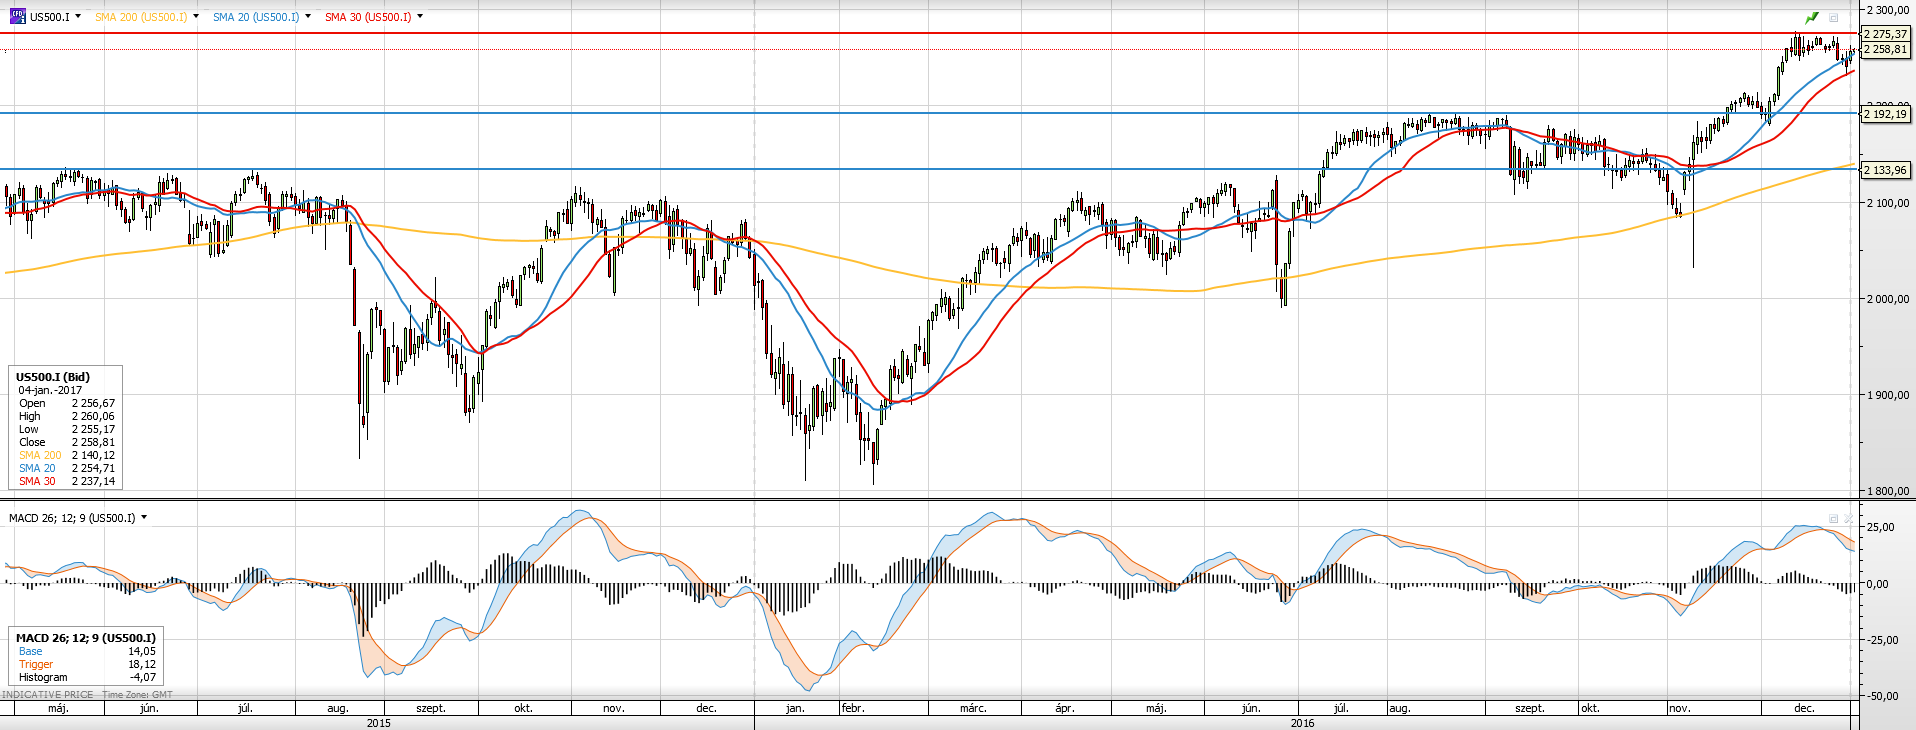This screenshot has width=1916, height=730.
Task: Click the SMA 200 value 2 140,12
Action: pos(93,455)
